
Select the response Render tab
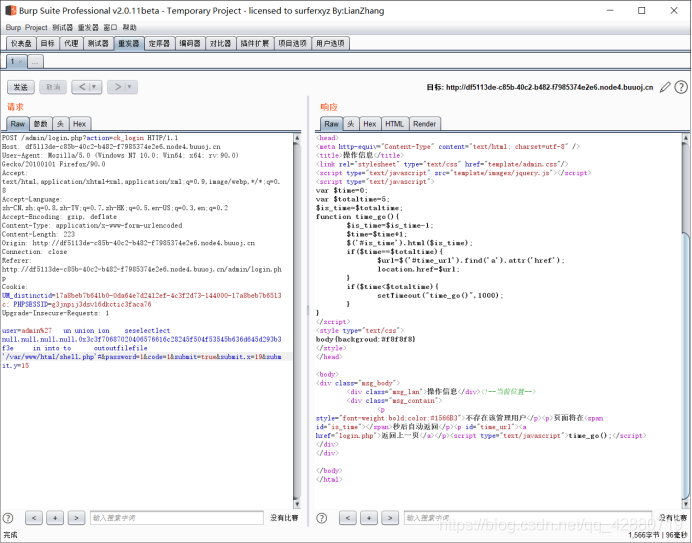click(425, 124)
